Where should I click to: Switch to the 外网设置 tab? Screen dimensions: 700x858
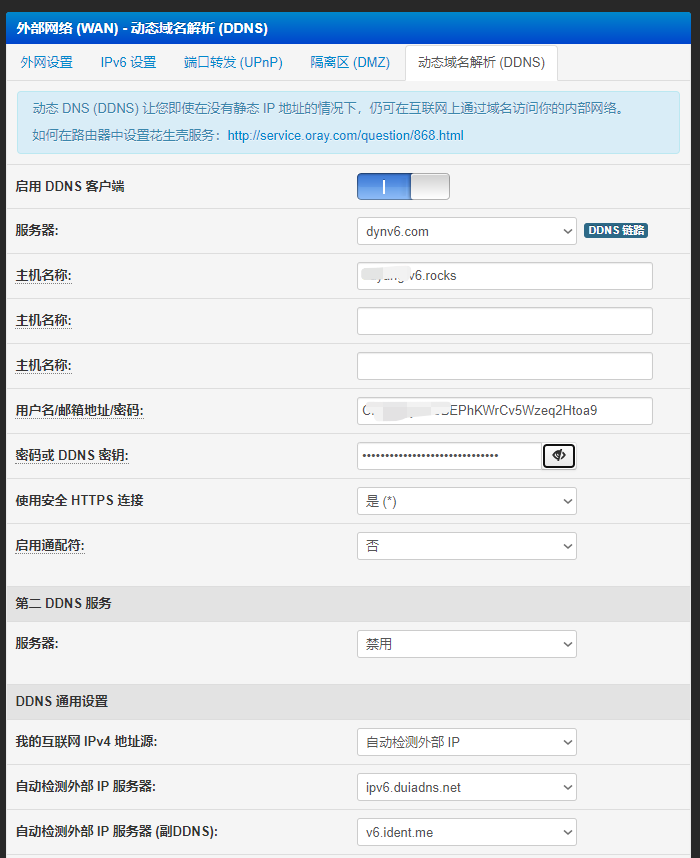tap(48, 61)
